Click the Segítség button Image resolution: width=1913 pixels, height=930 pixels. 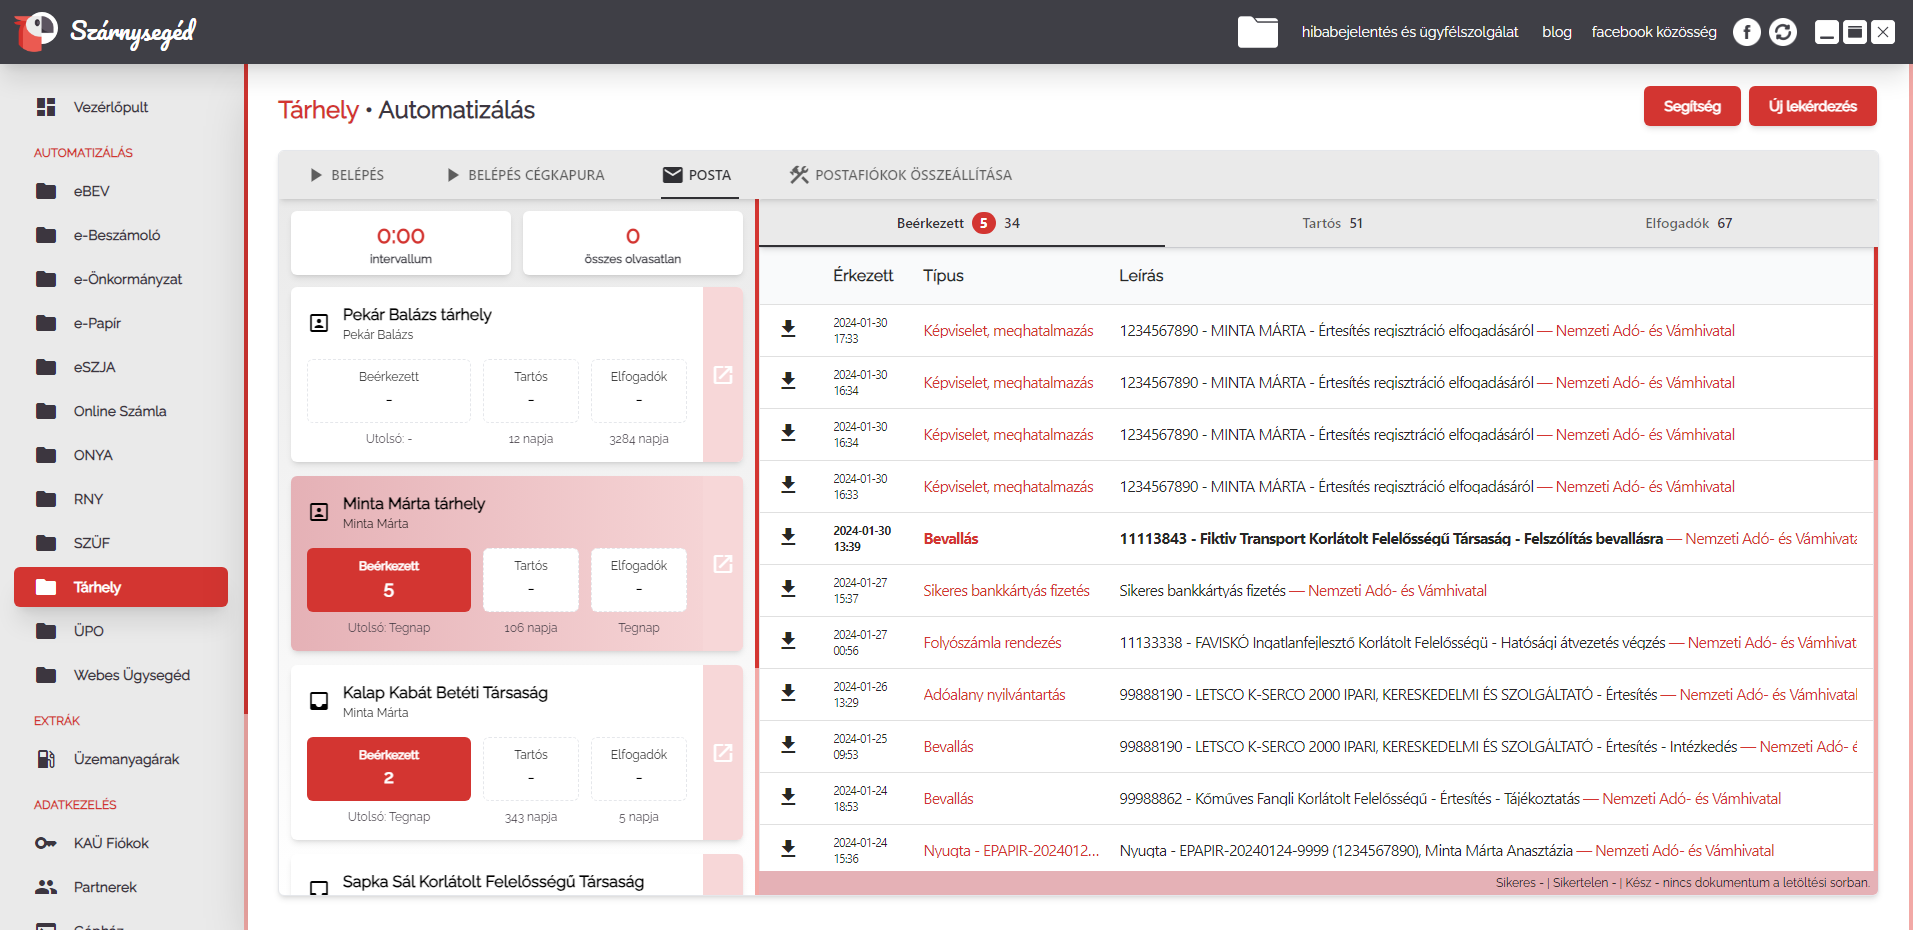coord(1691,106)
